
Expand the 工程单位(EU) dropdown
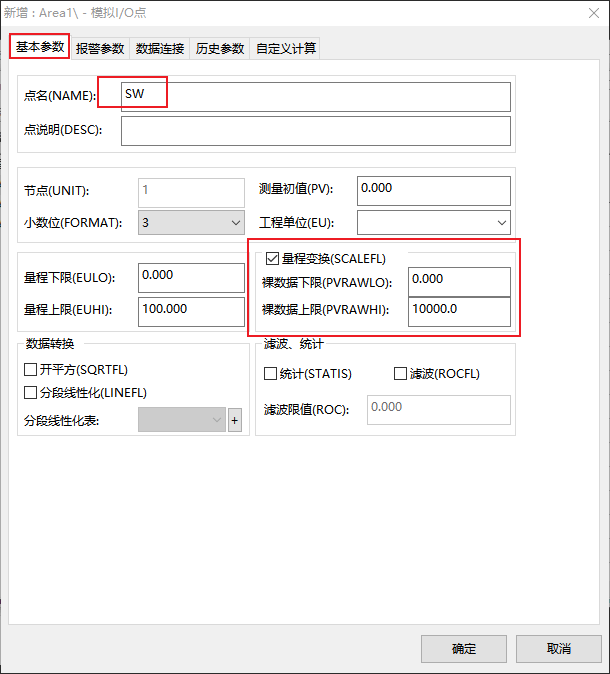click(x=434, y=223)
